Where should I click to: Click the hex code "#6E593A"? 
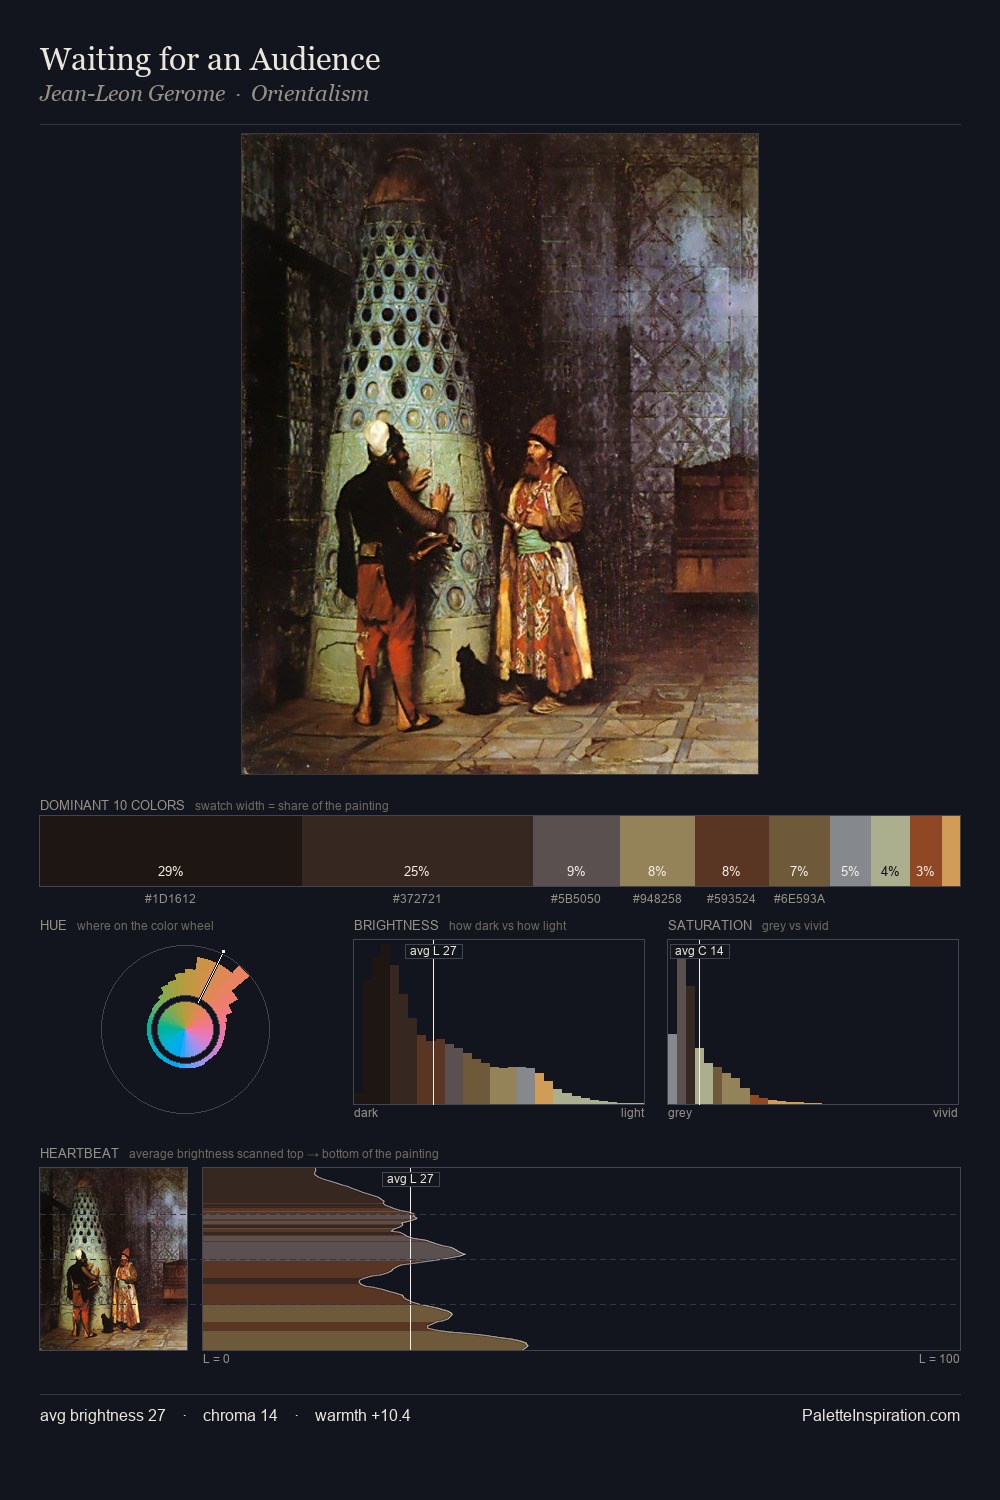point(799,899)
